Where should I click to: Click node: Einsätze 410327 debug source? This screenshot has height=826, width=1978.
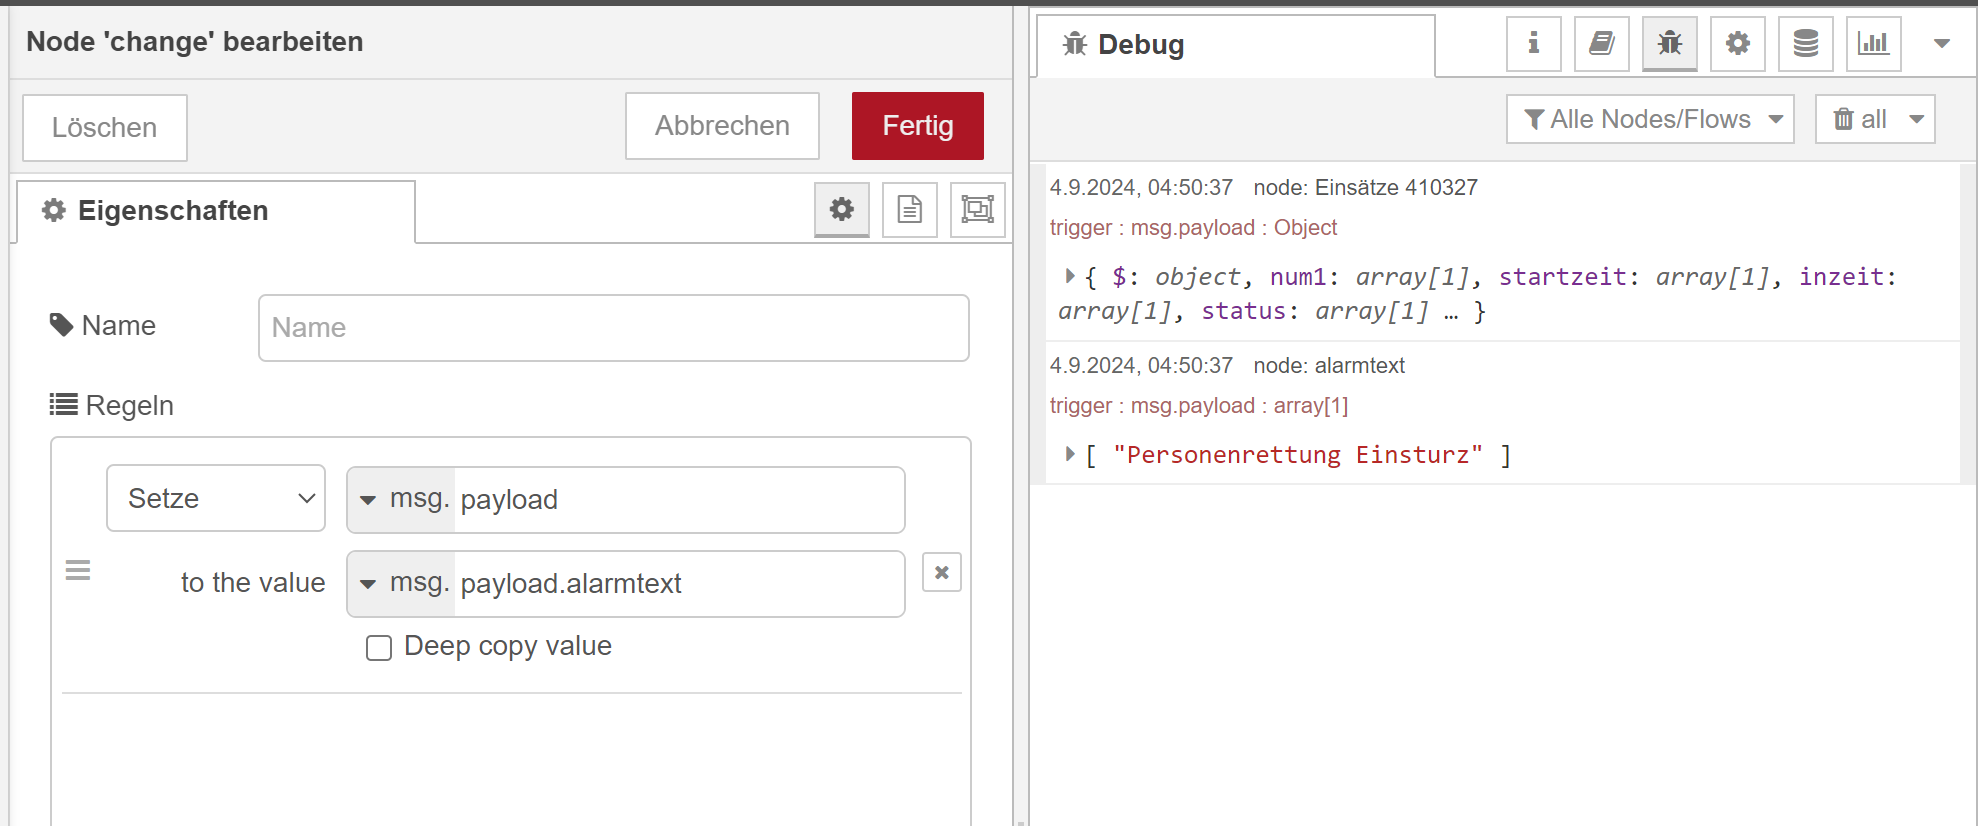[1365, 188]
